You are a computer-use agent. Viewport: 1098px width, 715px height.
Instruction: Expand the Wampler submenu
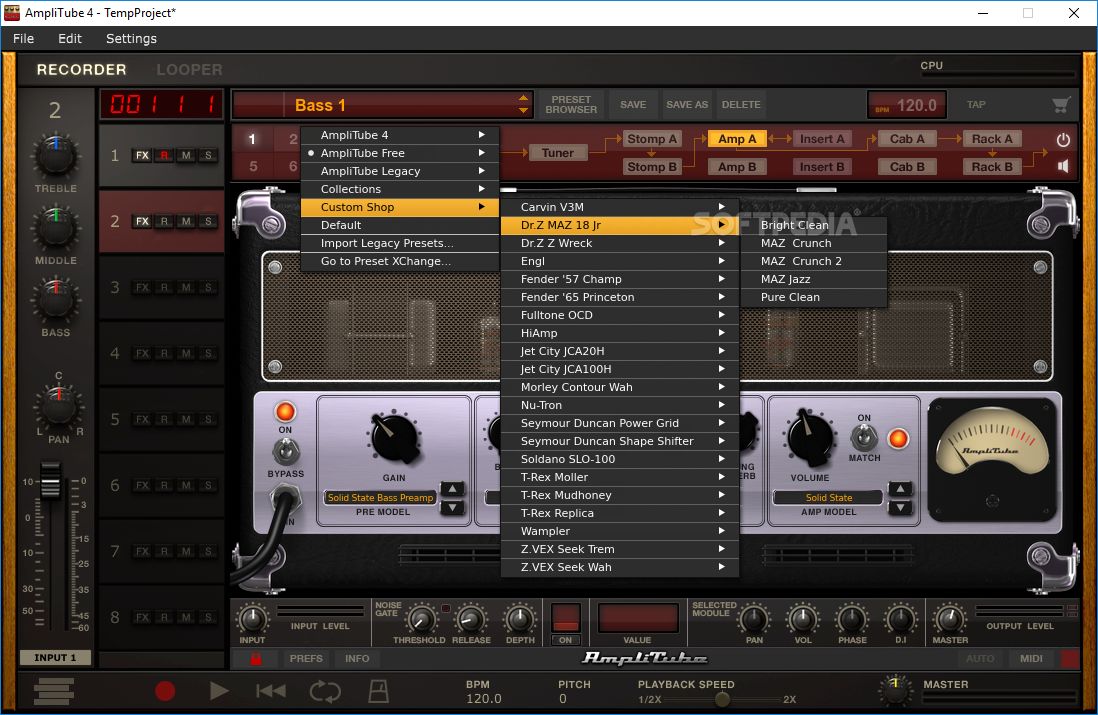coord(620,531)
